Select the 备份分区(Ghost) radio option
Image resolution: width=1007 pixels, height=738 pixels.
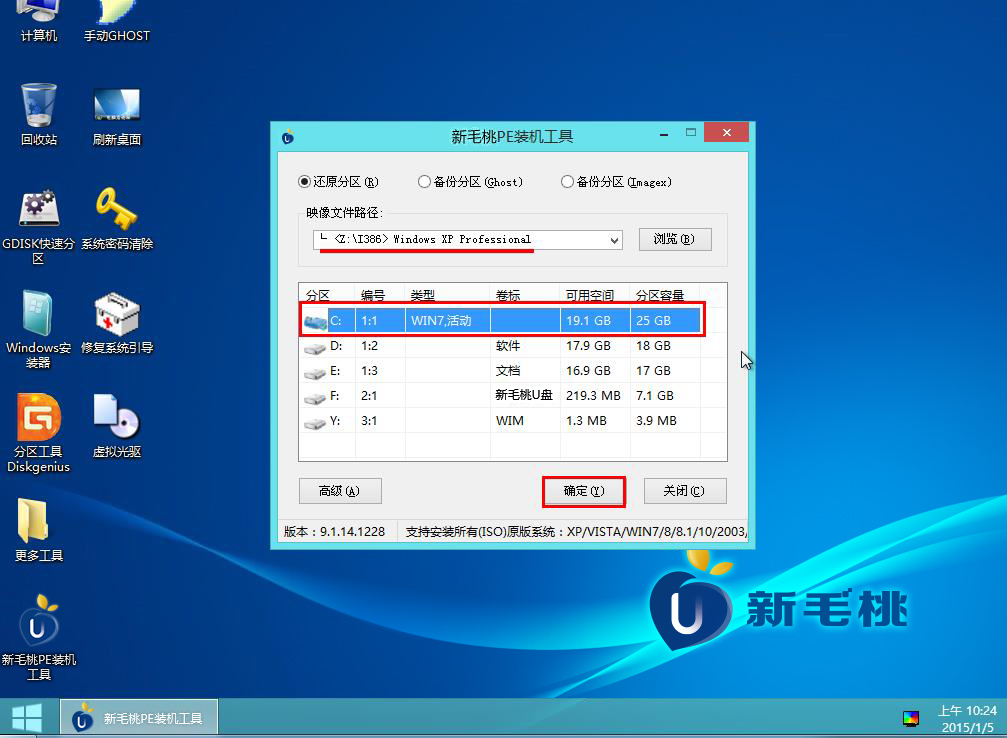[471, 182]
